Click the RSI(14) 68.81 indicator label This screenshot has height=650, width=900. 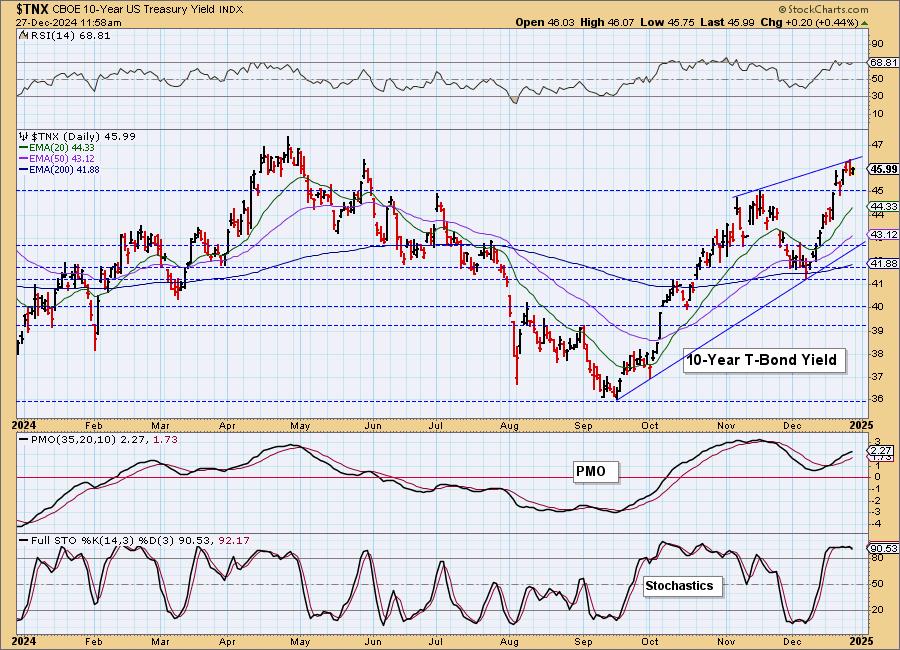pos(69,36)
